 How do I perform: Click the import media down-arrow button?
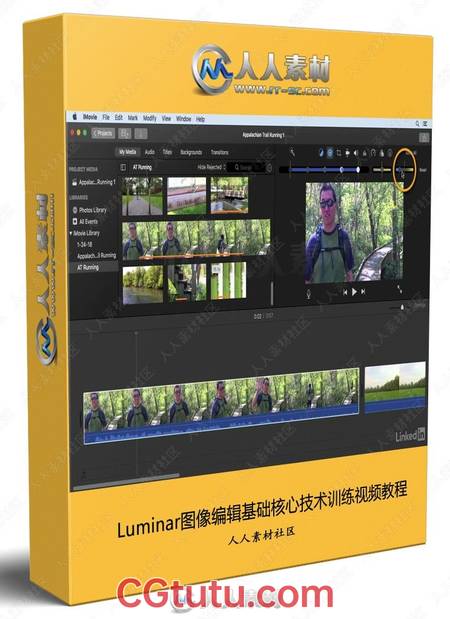pyautogui.click(x=141, y=134)
